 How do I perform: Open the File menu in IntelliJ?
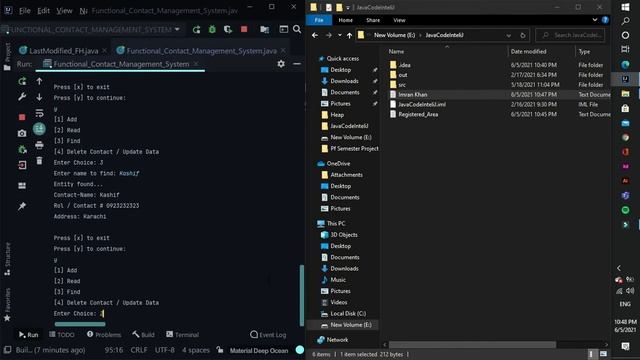click(x=24, y=11)
